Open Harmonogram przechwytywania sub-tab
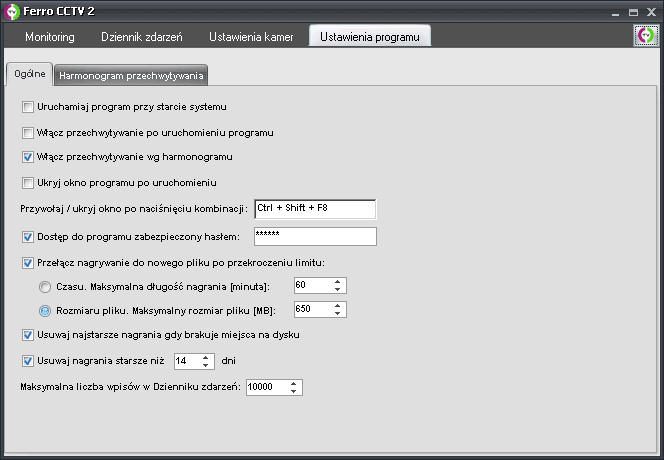The width and height of the screenshot is (664, 460). [x=131, y=75]
